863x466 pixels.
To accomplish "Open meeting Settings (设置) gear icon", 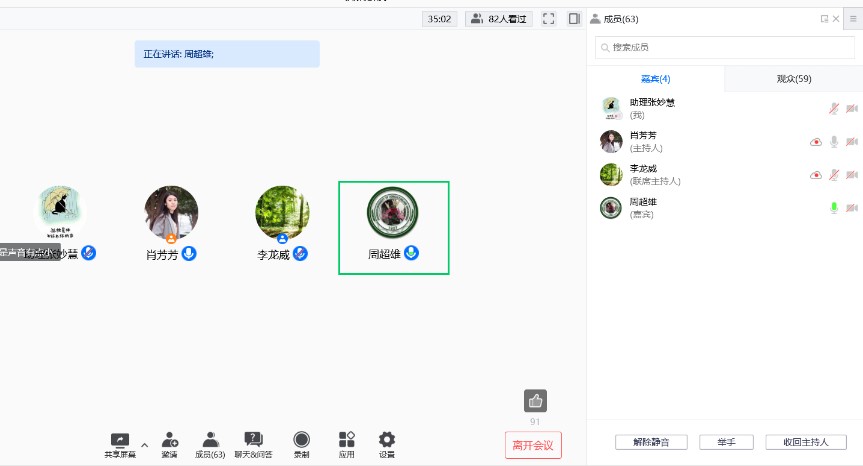I will 386,440.
